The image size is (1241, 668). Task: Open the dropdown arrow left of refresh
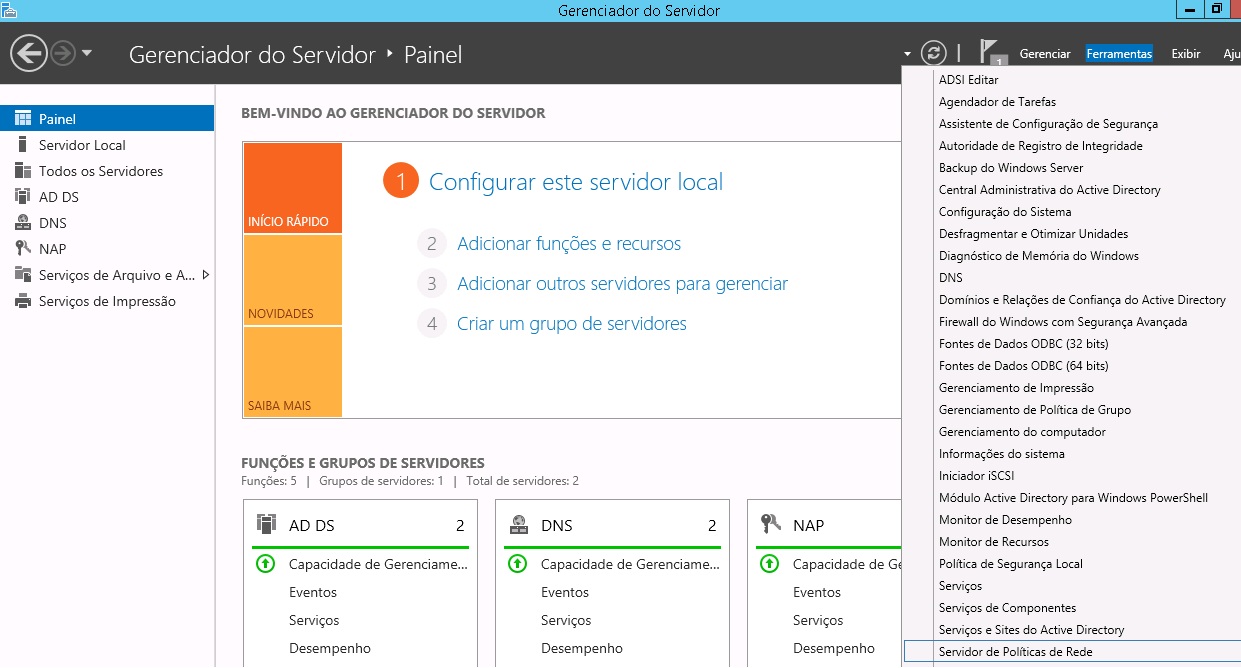point(907,54)
